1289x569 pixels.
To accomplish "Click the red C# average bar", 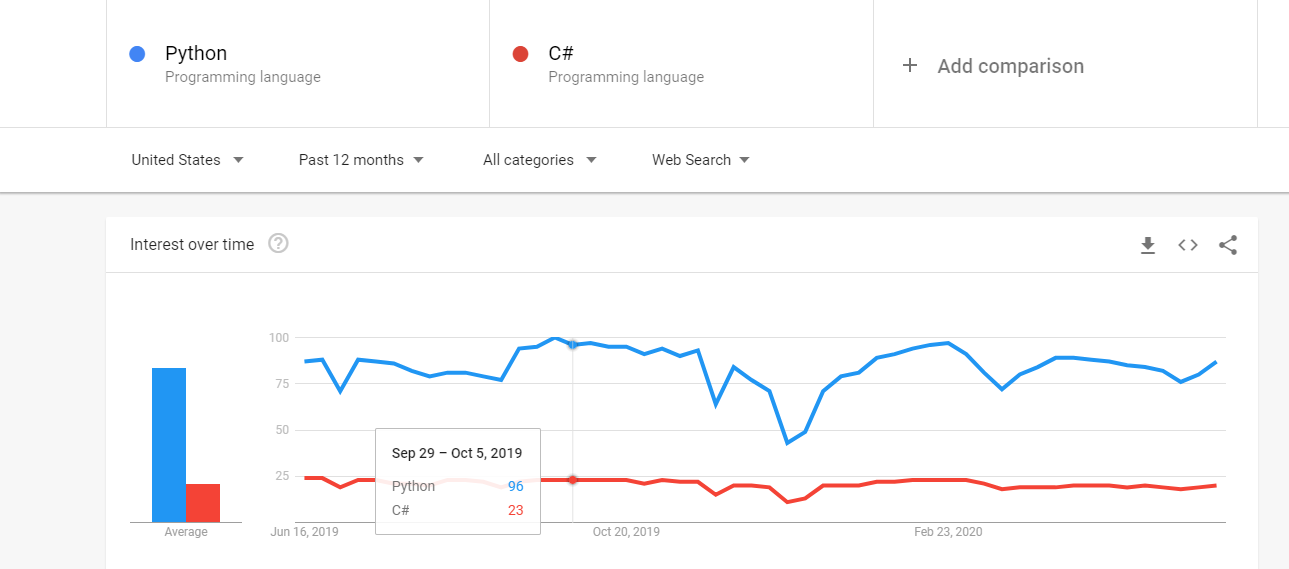I will point(203,503).
